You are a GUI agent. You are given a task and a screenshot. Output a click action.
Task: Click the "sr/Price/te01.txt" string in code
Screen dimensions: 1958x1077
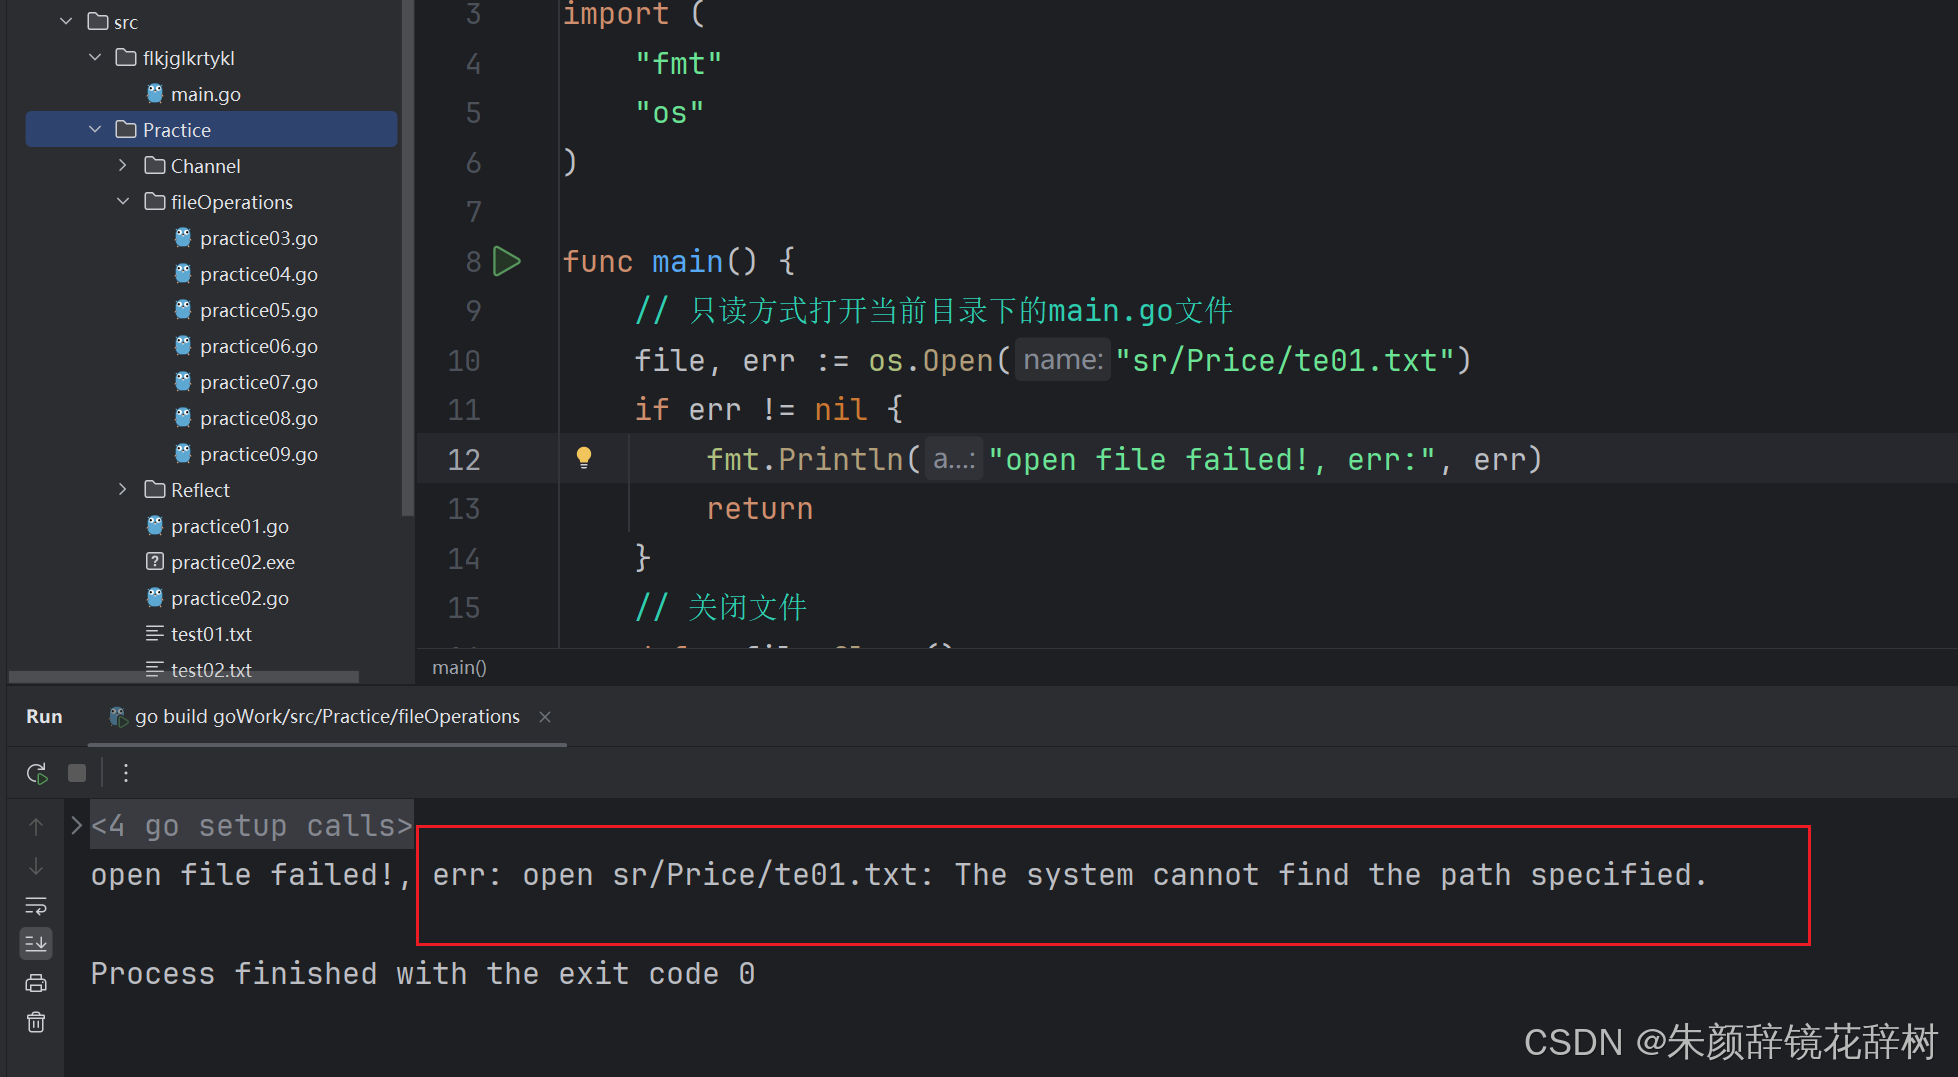[1285, 360]
